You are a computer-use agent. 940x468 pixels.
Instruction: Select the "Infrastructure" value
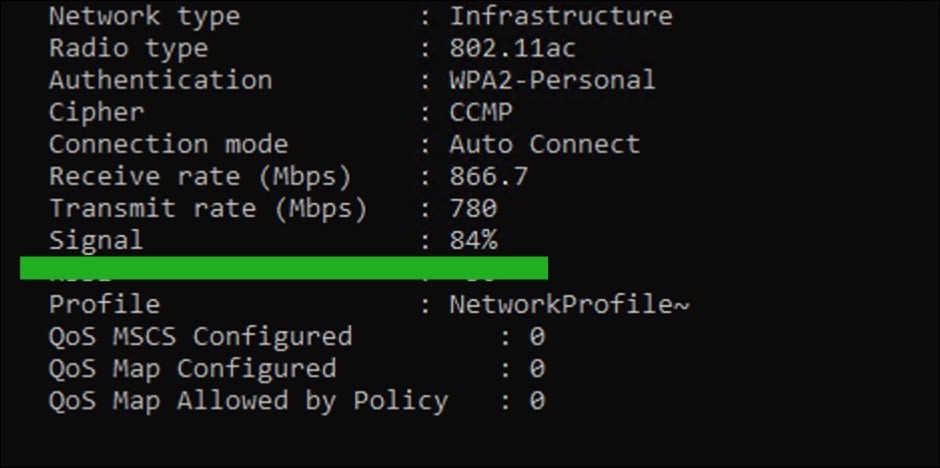click(560, 17)
